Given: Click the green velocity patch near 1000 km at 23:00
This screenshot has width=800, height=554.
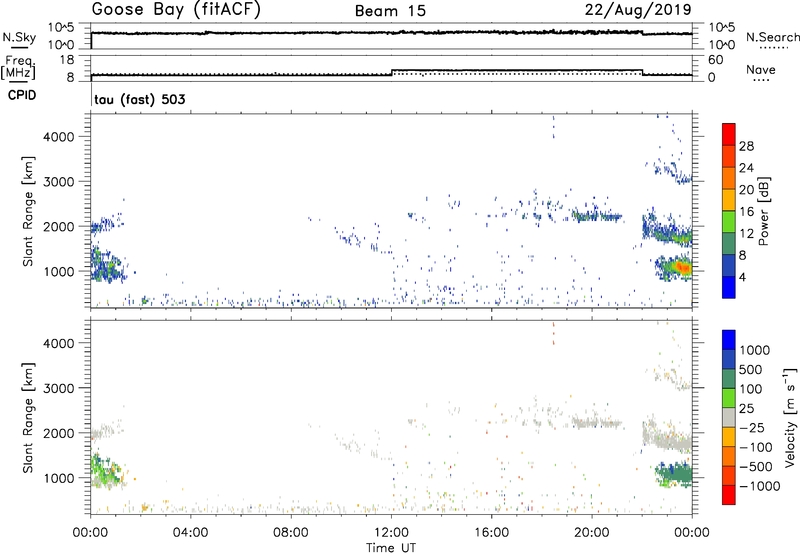Looking at the screenshot, I should click(674, 474).
